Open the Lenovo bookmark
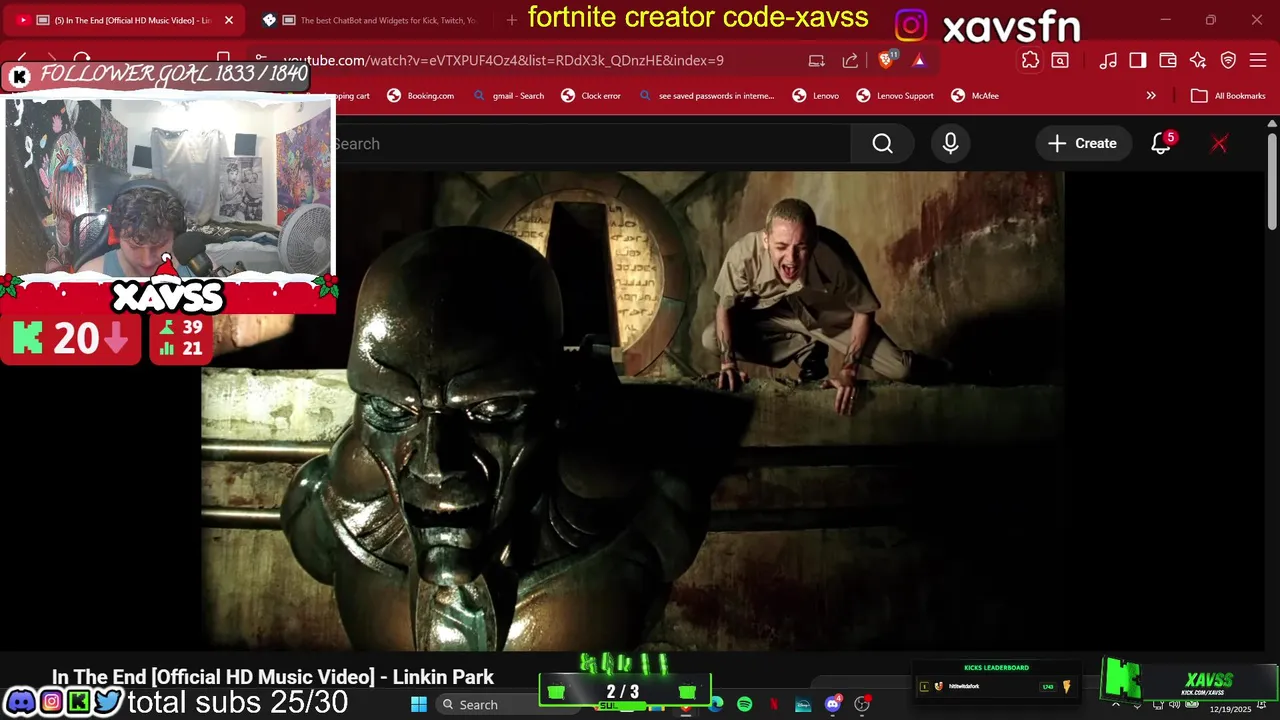 point(816,95)
